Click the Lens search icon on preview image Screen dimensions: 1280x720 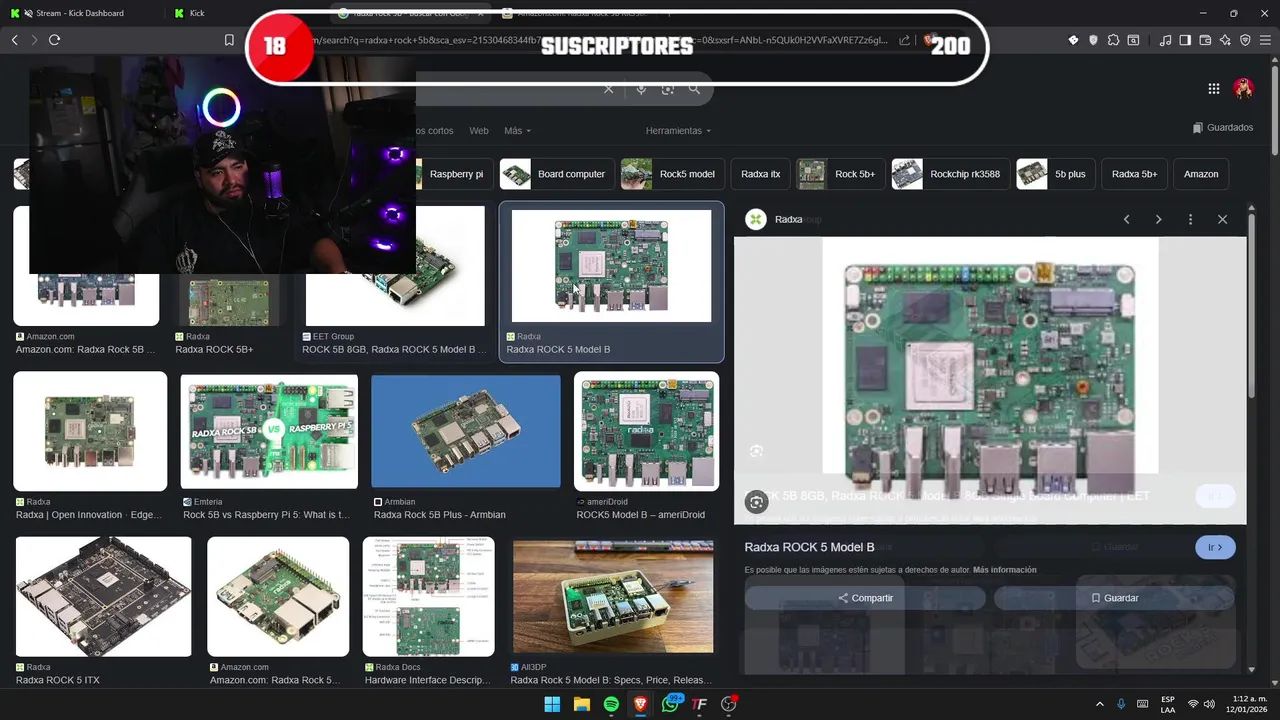756,502
